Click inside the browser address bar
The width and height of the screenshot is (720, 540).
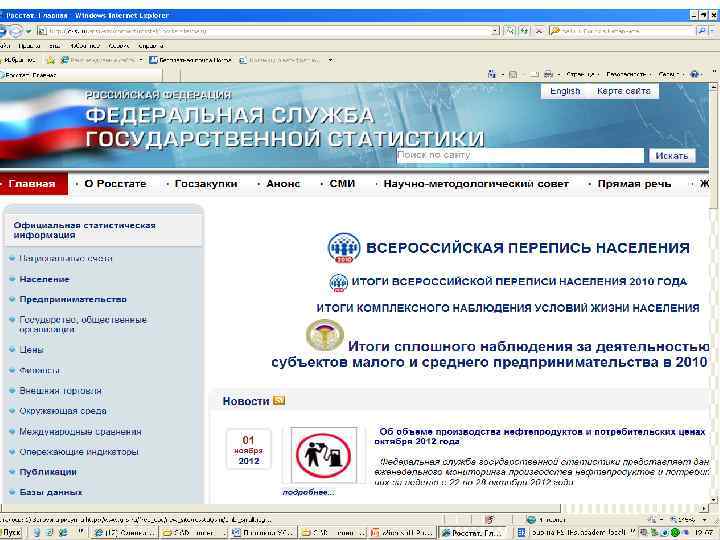pyautogui.click(x=264, y=31)
